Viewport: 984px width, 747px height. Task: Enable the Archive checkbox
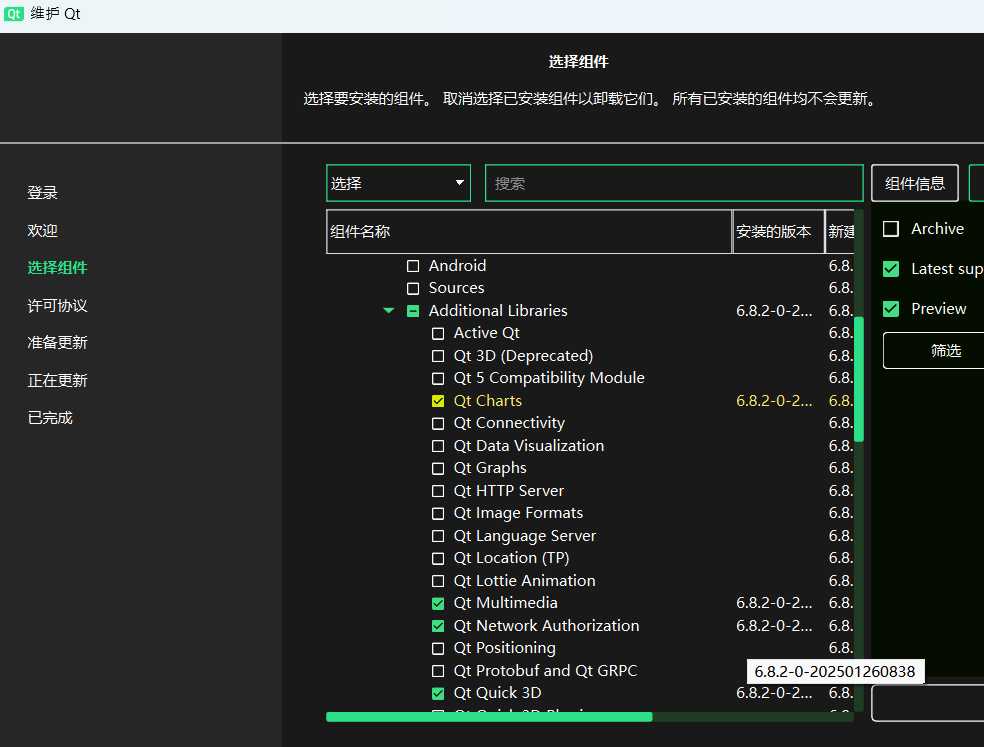click(x=890, y=228)
